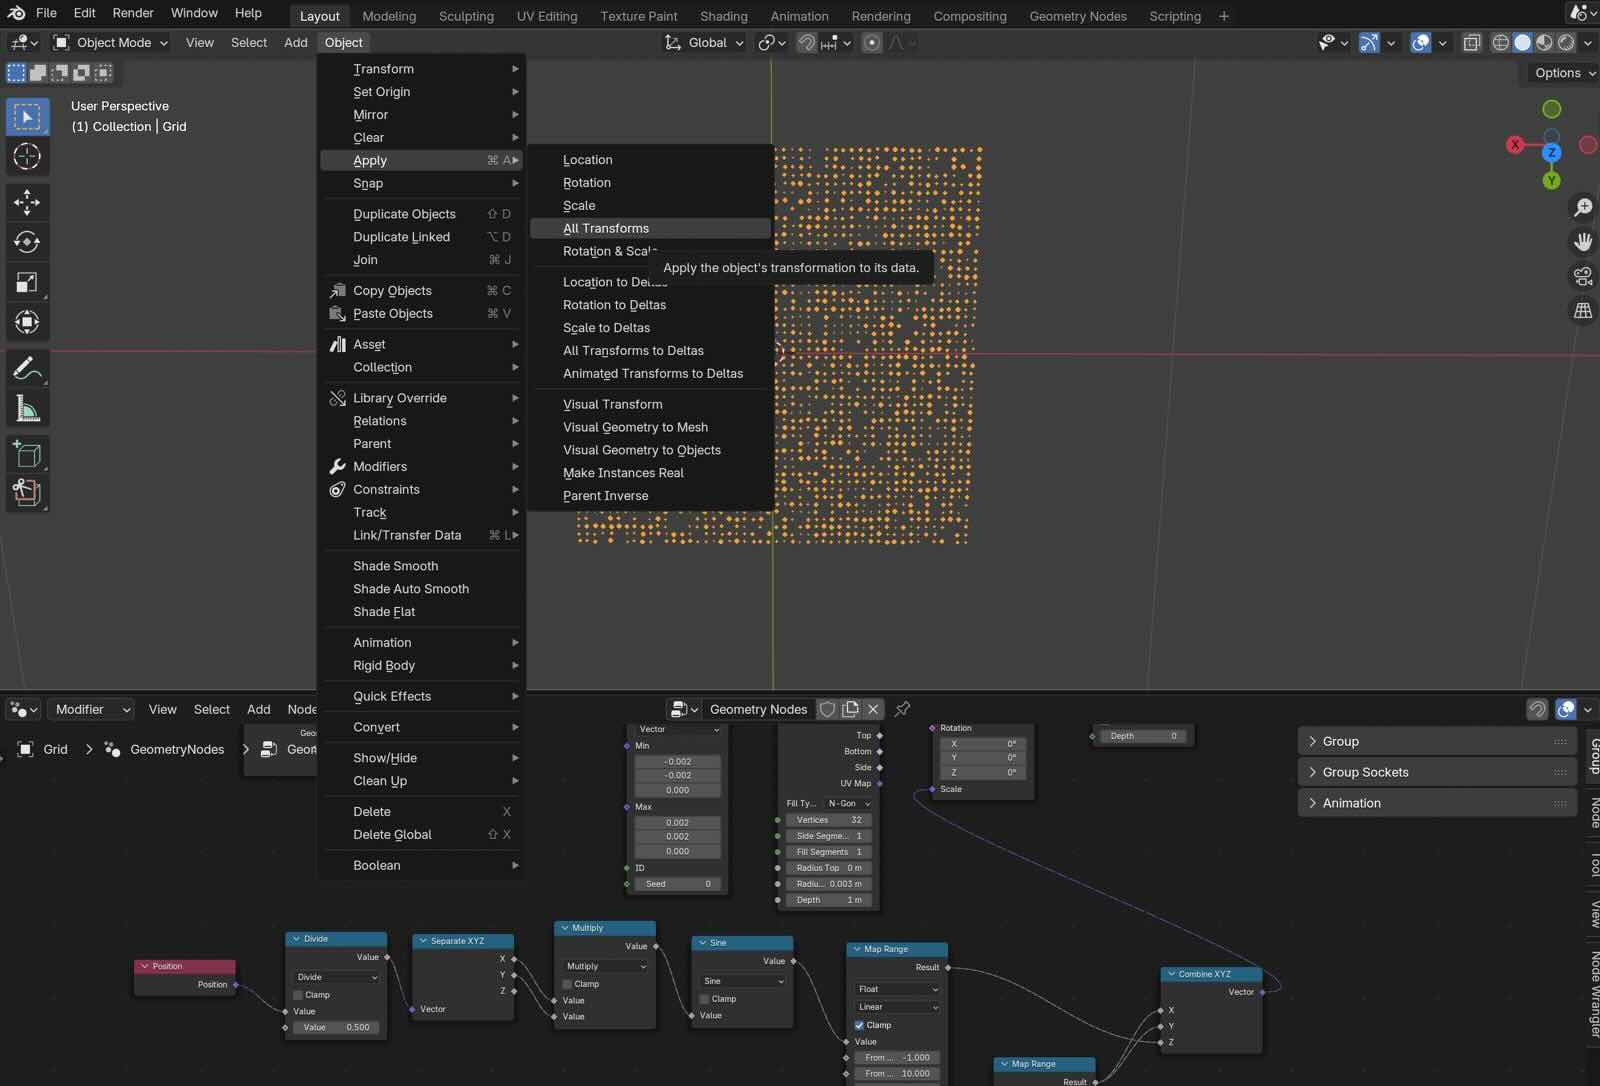Viewport: 1600px width, 1086px height.
Task: Expand the Group Sockets panel
Action: pos(1365,772)
